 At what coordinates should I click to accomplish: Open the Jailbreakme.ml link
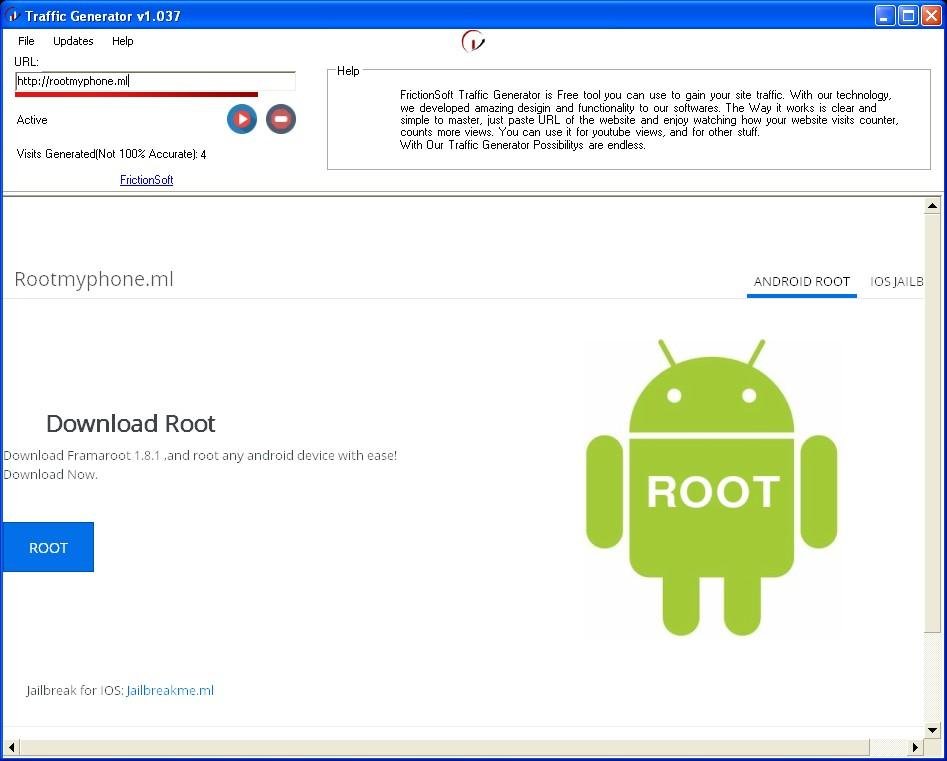point(170,690)
